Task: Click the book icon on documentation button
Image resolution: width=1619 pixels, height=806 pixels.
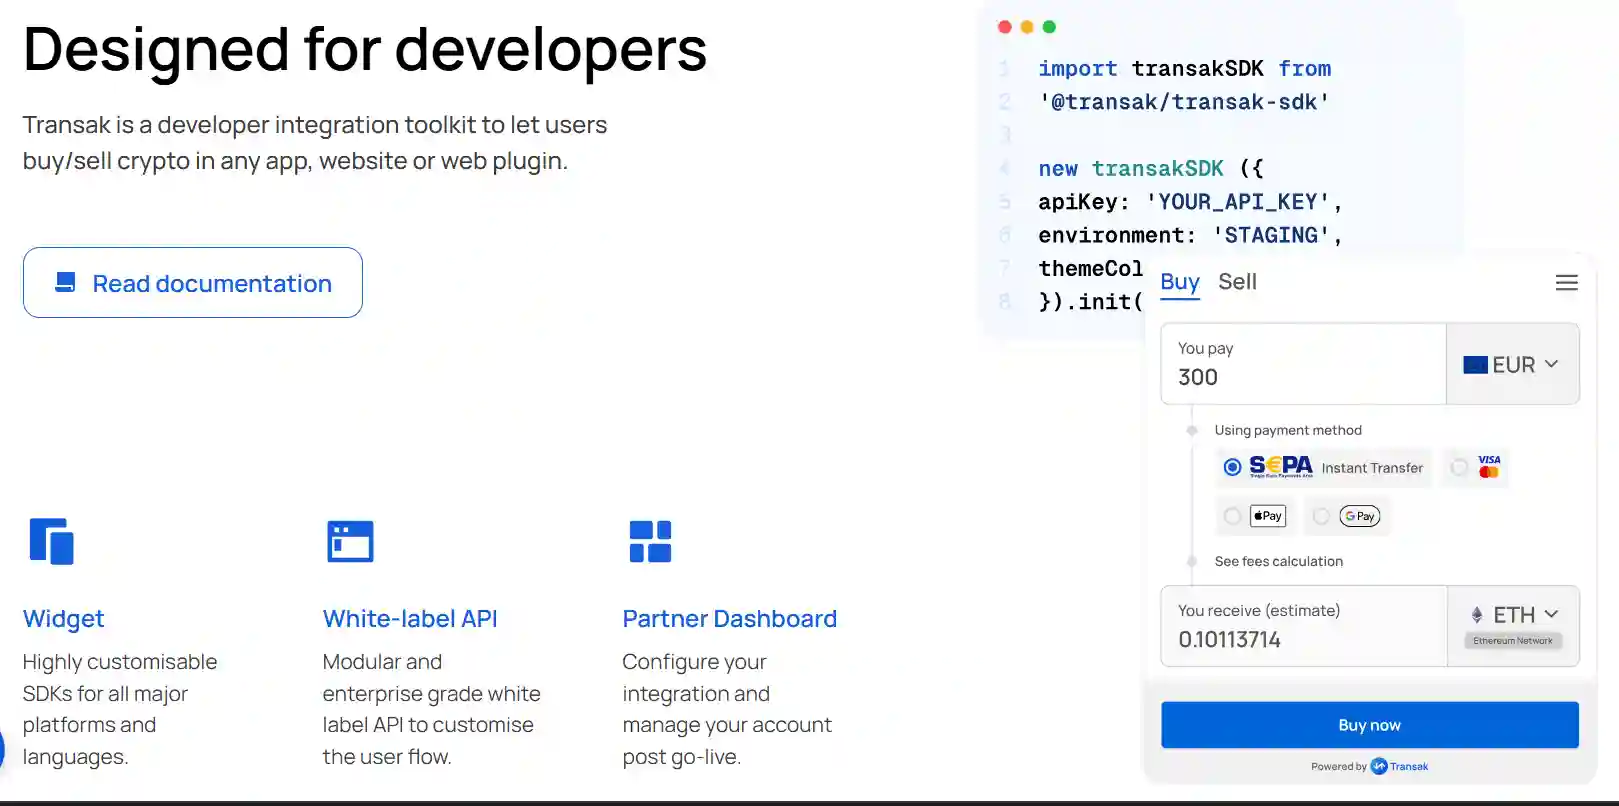Action: pyautogui.click(x=66, y=283)
